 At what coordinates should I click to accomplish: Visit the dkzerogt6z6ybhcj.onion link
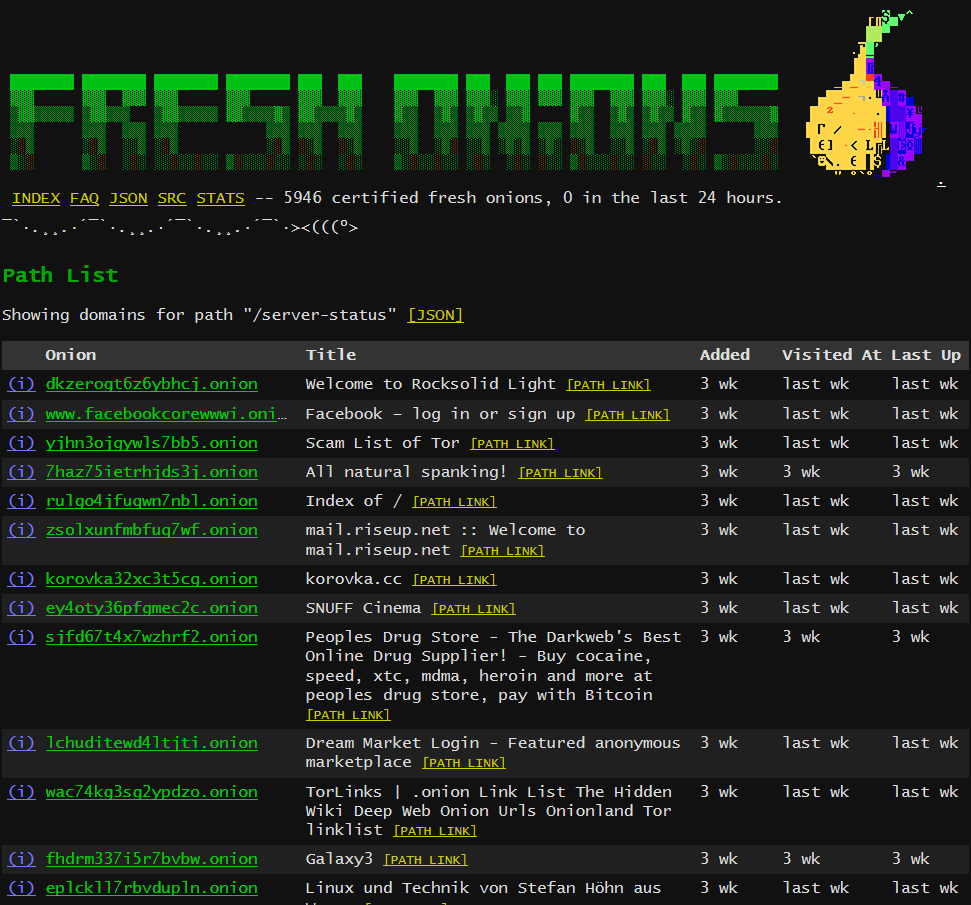click(152, 384)
